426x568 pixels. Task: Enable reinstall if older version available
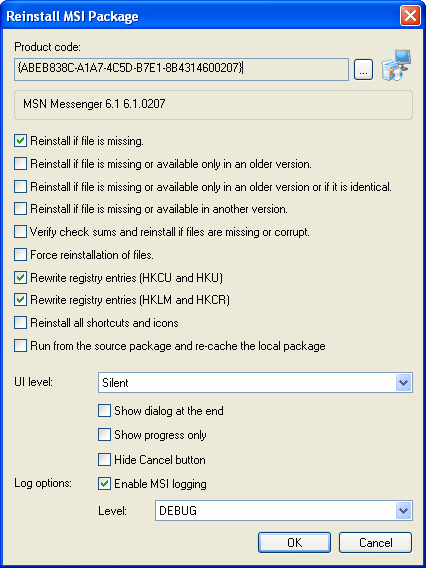[21, 164]
